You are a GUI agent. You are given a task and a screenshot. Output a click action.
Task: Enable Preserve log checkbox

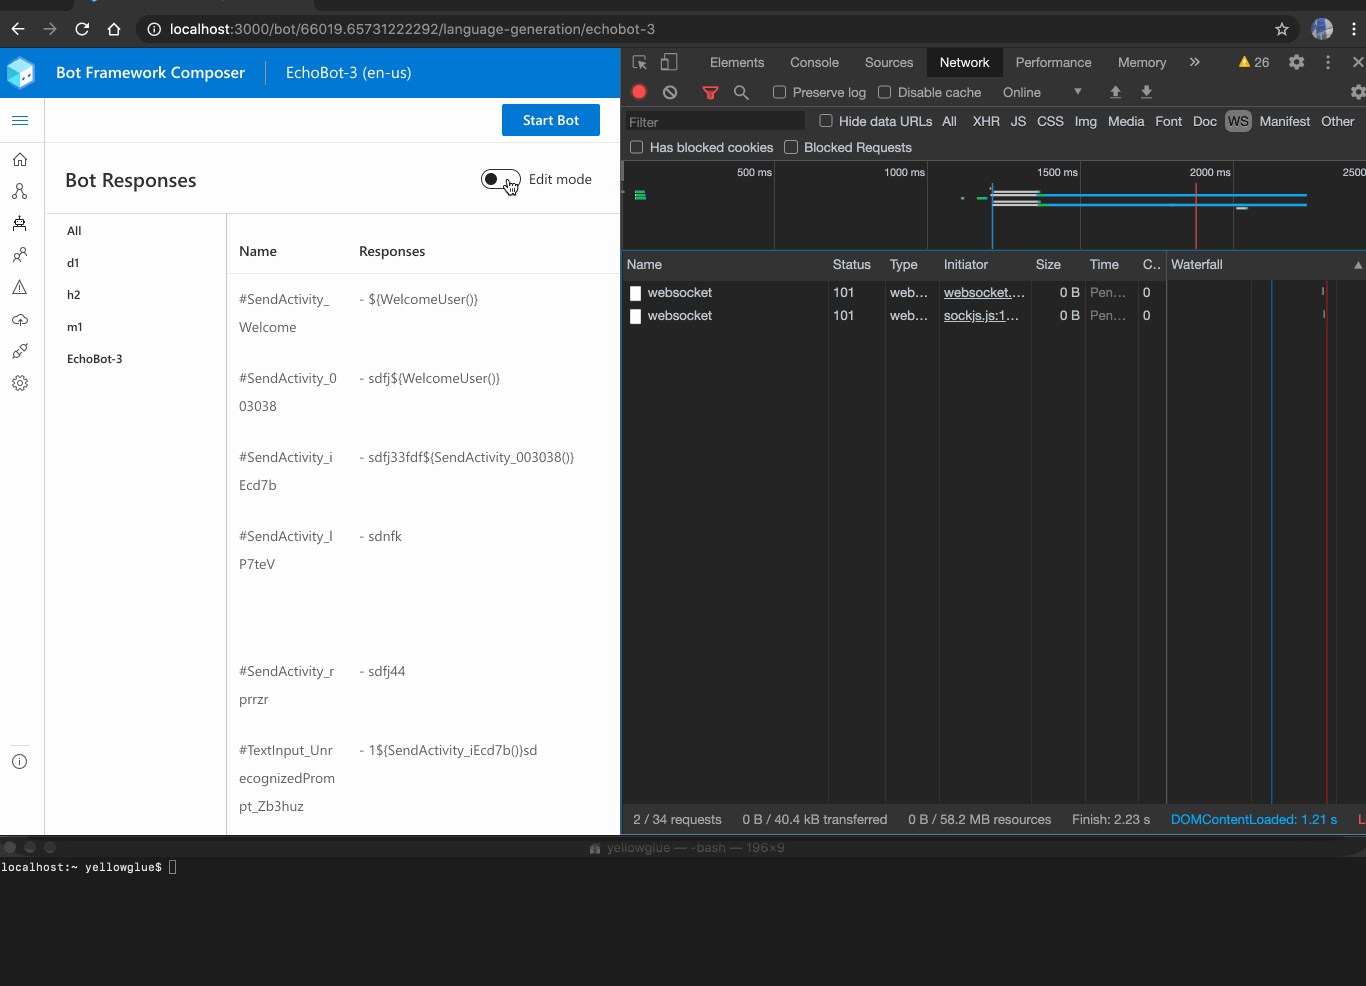click(x=779, y=92)
